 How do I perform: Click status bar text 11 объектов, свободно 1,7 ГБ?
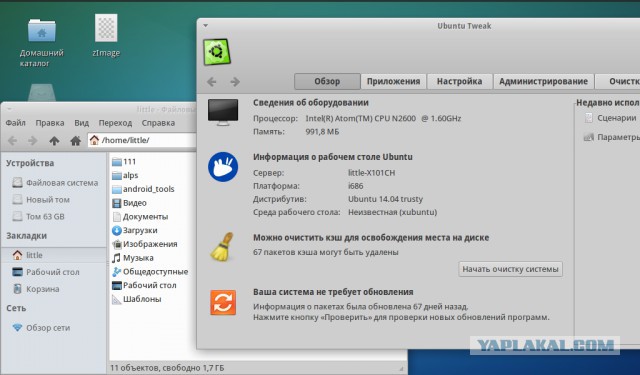click(x=167, y=368)
